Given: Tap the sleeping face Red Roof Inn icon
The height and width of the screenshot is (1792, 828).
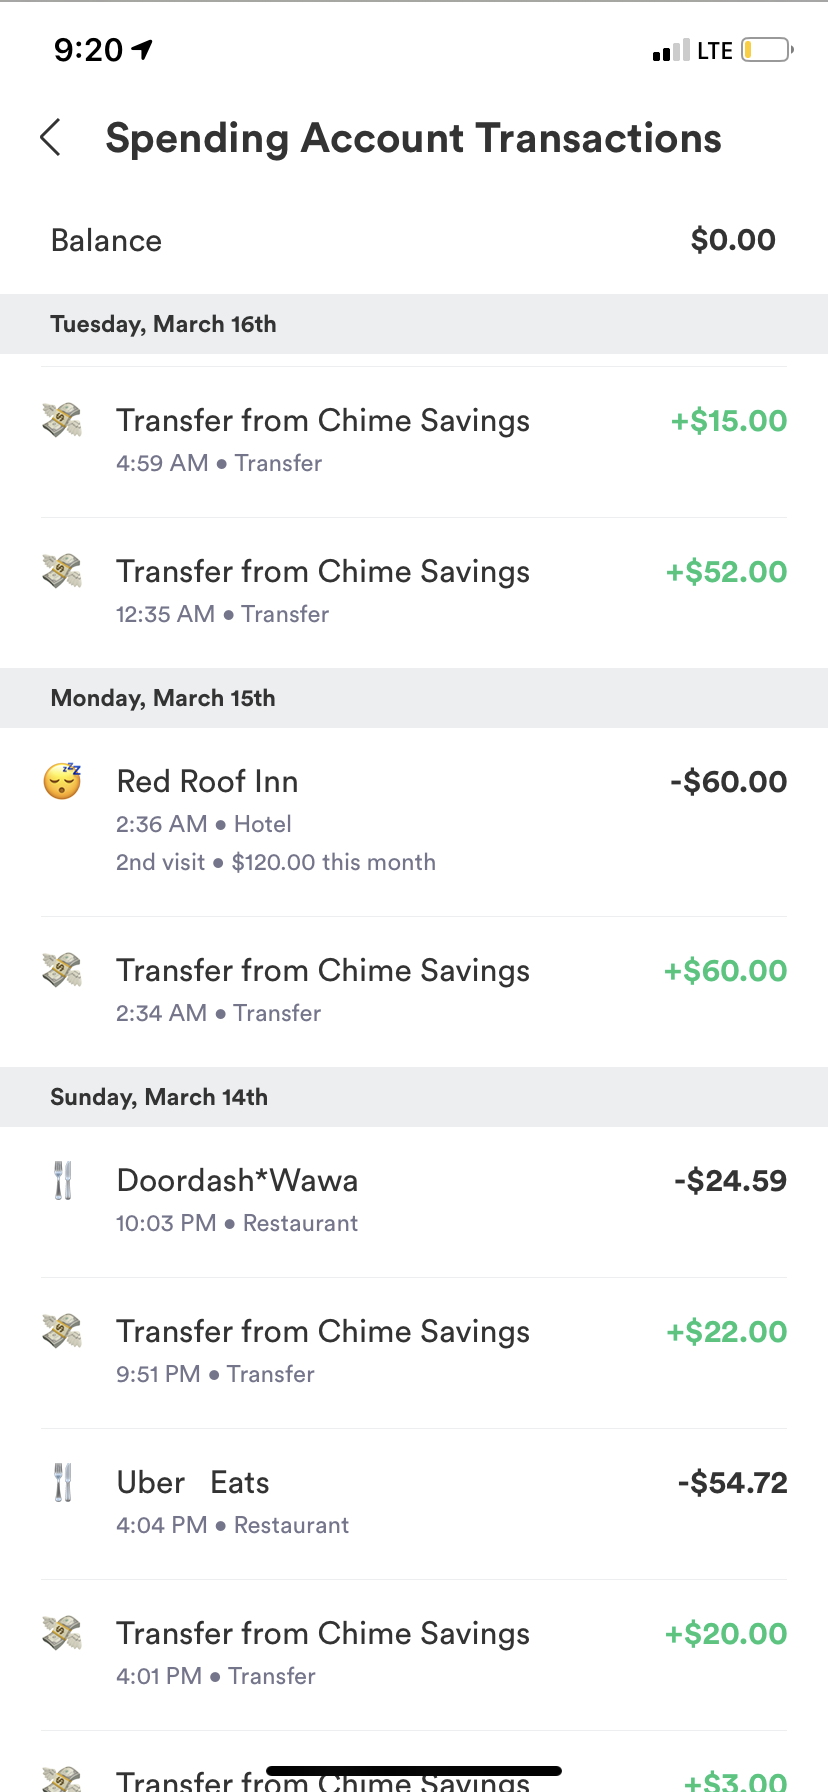Looking at the screenshot, I should pos(62,781).
